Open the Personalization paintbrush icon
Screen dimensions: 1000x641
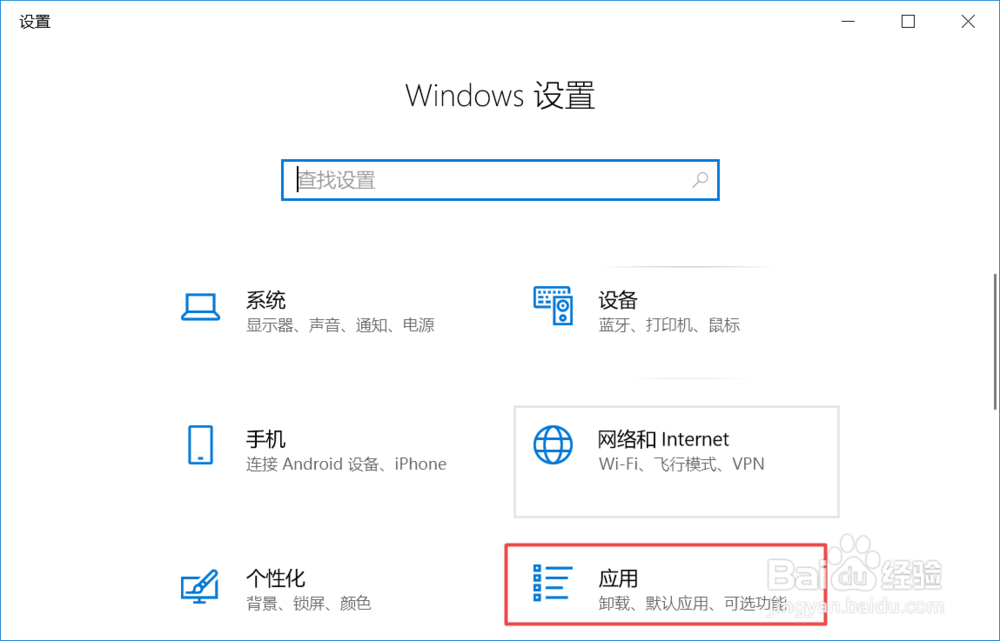pos(200,586)
